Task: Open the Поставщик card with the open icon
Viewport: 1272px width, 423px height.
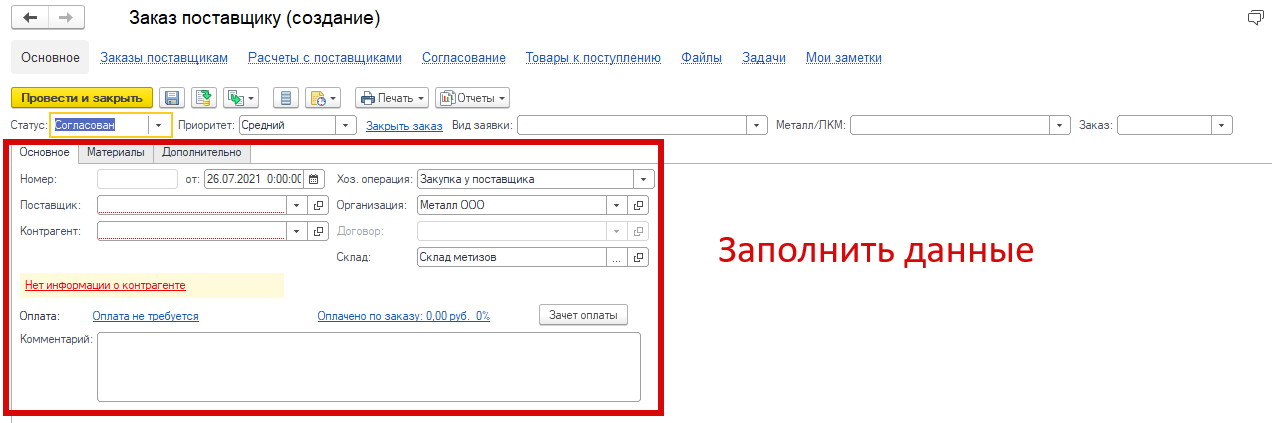Action: [x=319, y=205]
